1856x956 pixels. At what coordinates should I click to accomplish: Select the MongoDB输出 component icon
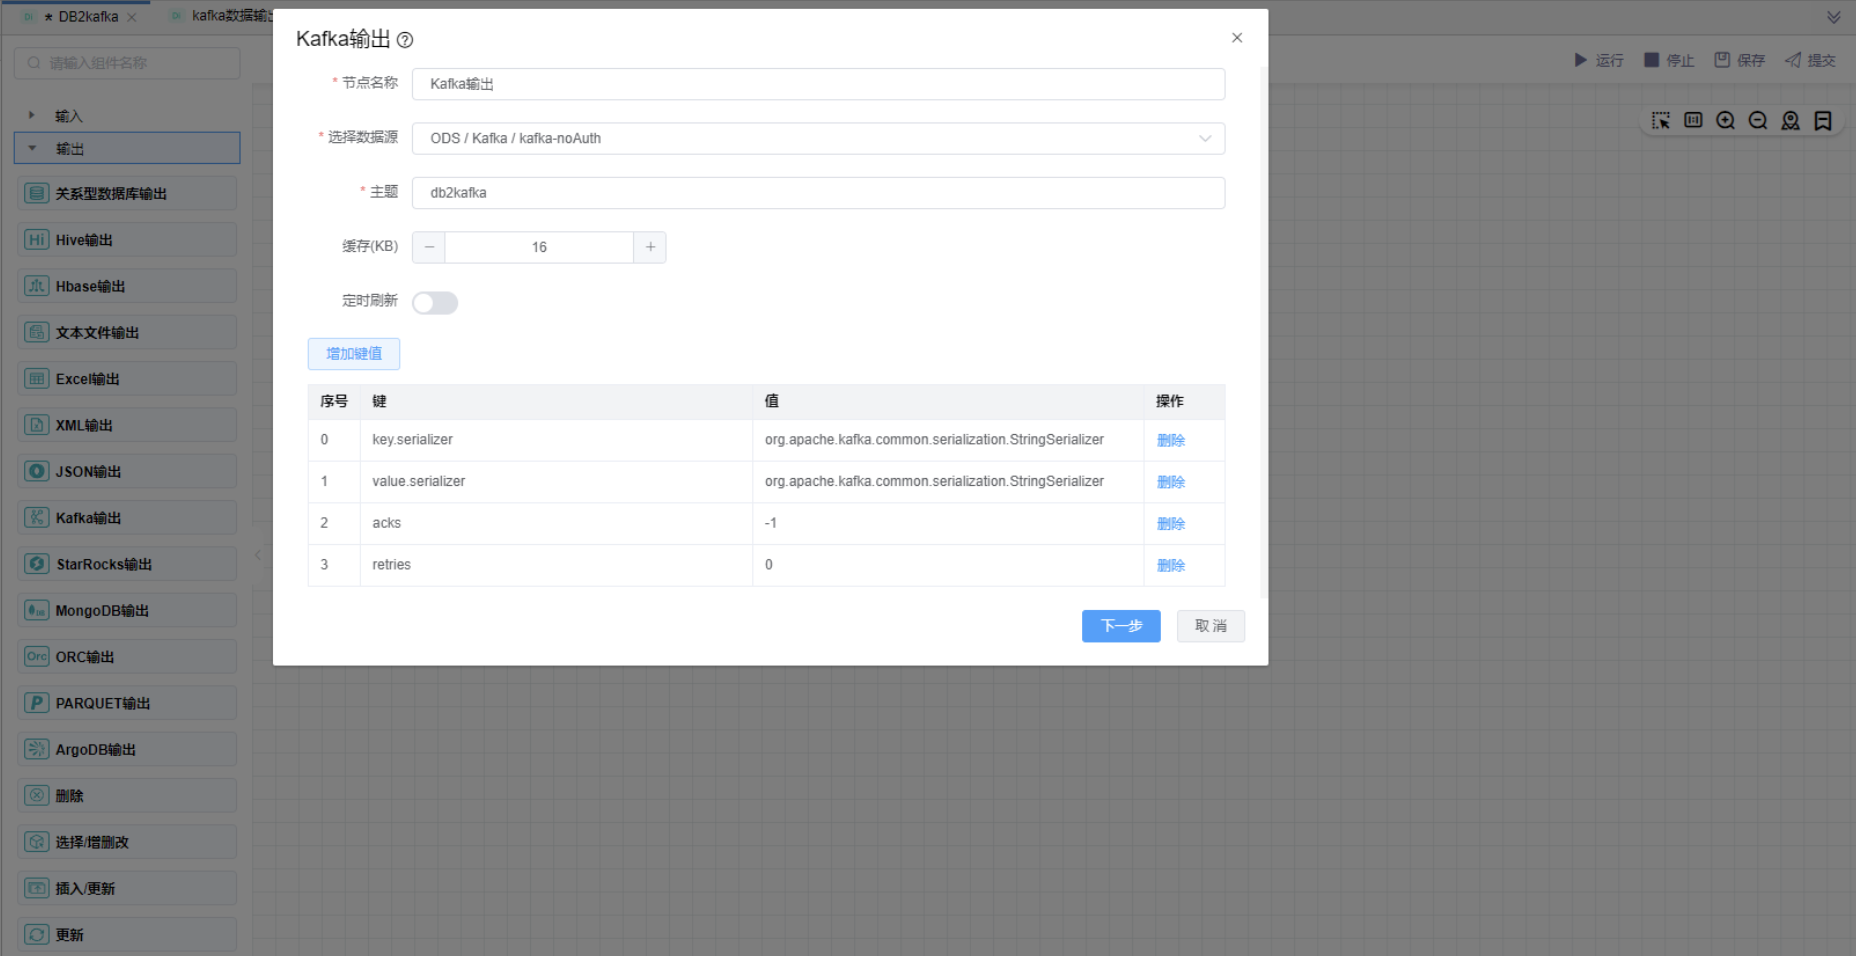click(37, 611)
